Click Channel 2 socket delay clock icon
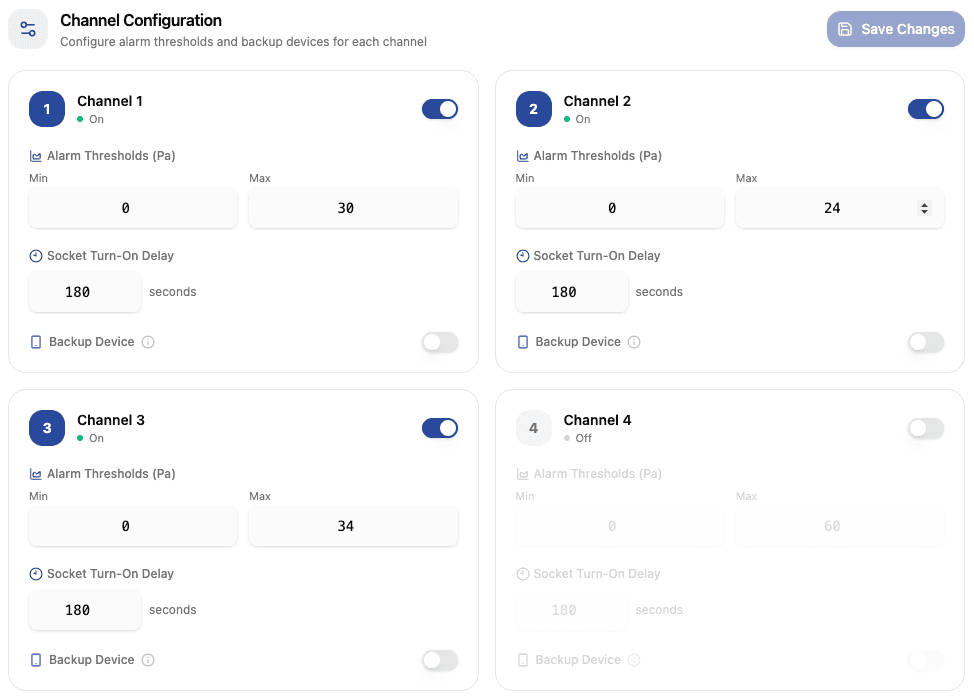This screenshot has height=700, width=974. pyautogui.click(x=523, y=256)
